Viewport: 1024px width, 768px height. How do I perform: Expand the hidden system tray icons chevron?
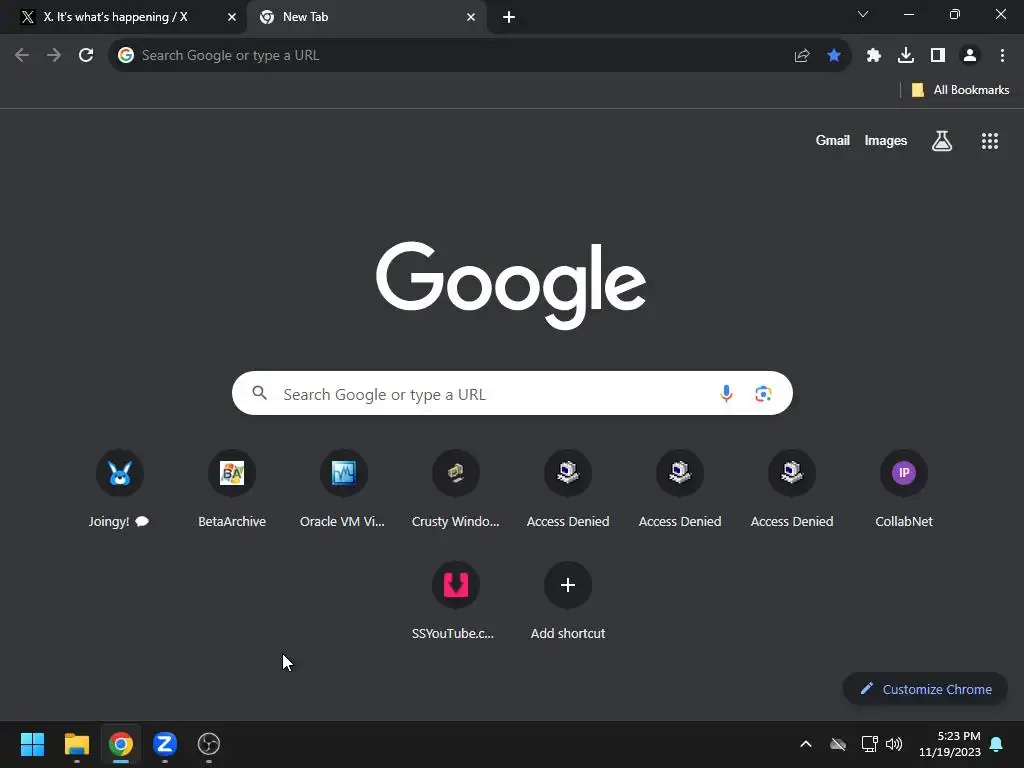pyautogui.click(x=806, y=744)
